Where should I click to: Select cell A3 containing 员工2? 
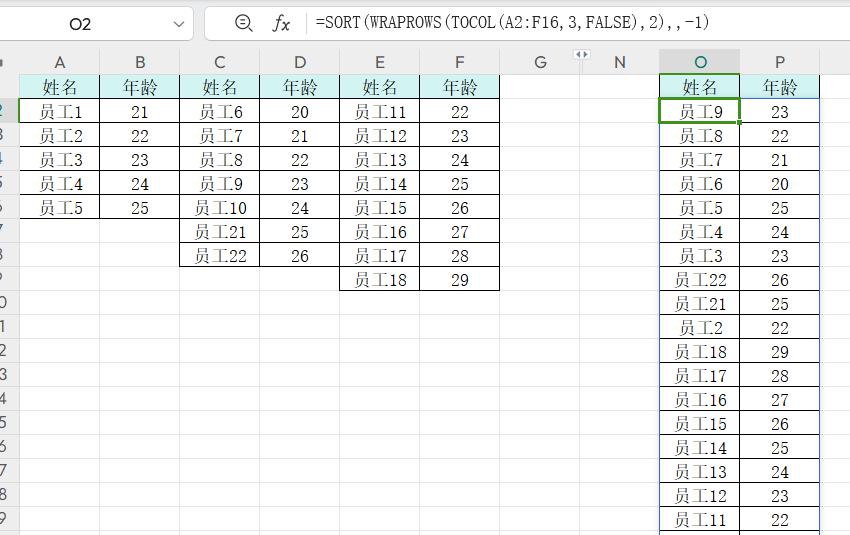click(x=60, y=136)
